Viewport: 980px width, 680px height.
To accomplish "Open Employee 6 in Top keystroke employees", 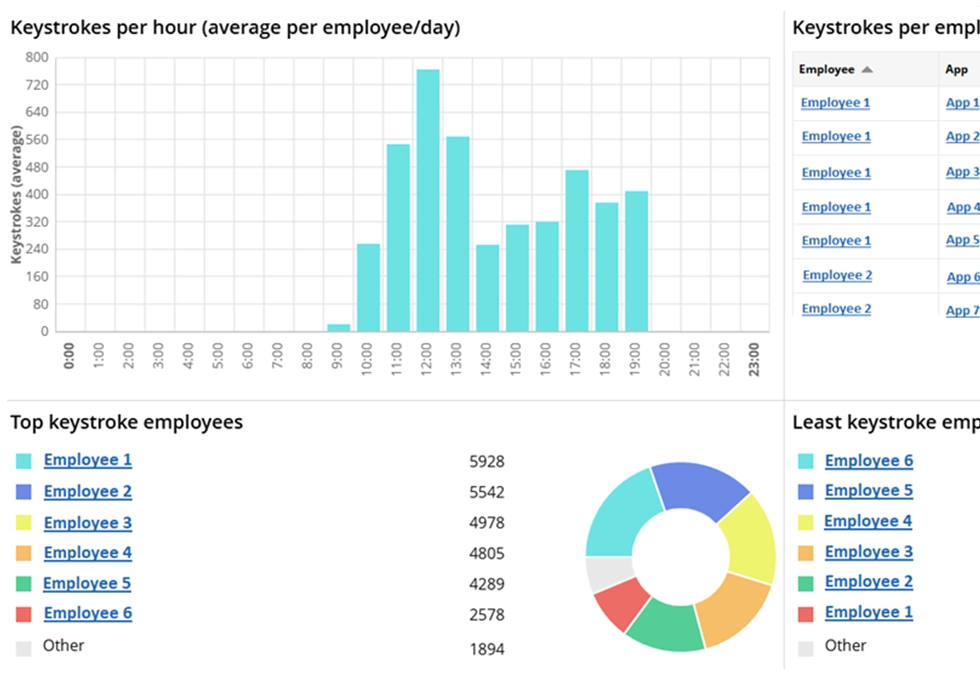I will pyautogui.click(x=88, y=613).
